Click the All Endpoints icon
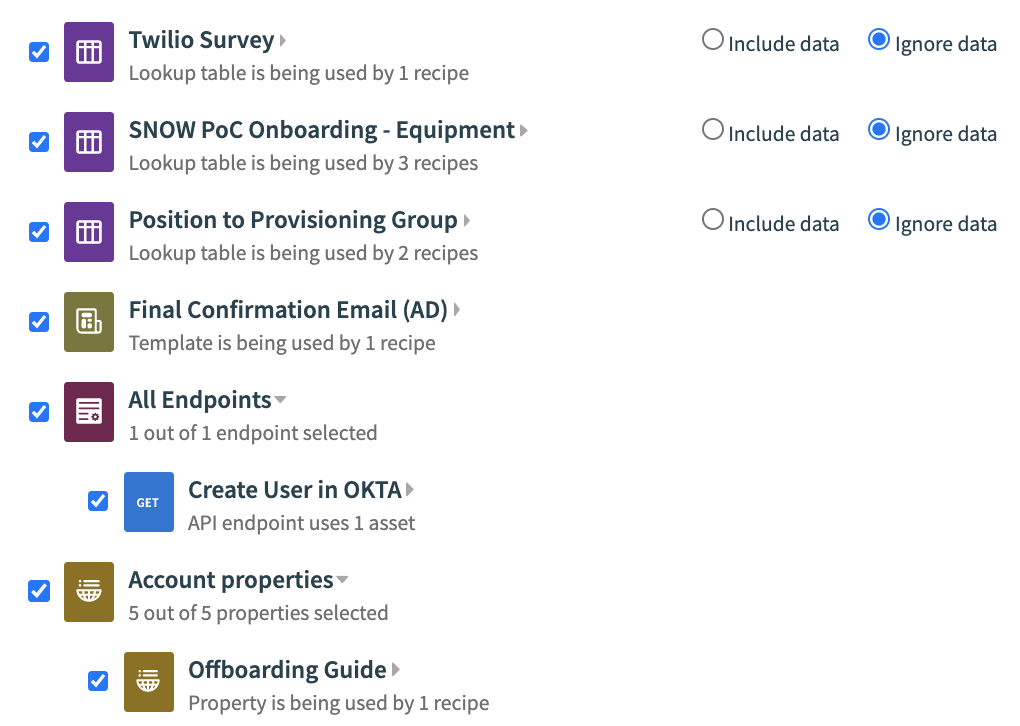 pos(88,412)
